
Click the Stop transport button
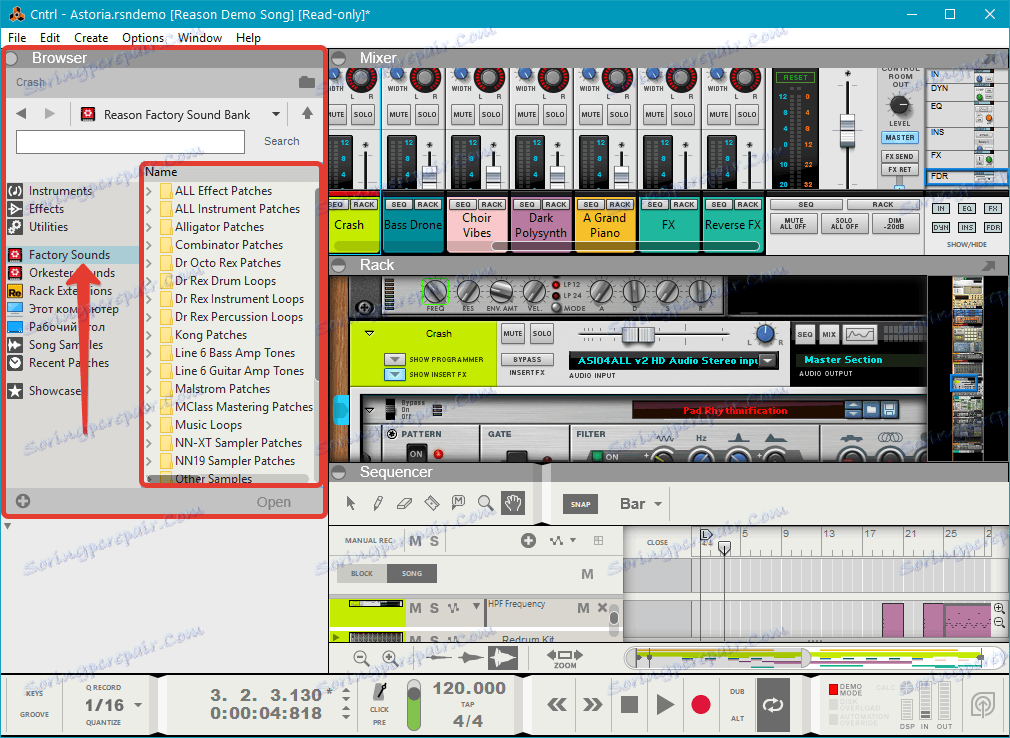point(629,704)
